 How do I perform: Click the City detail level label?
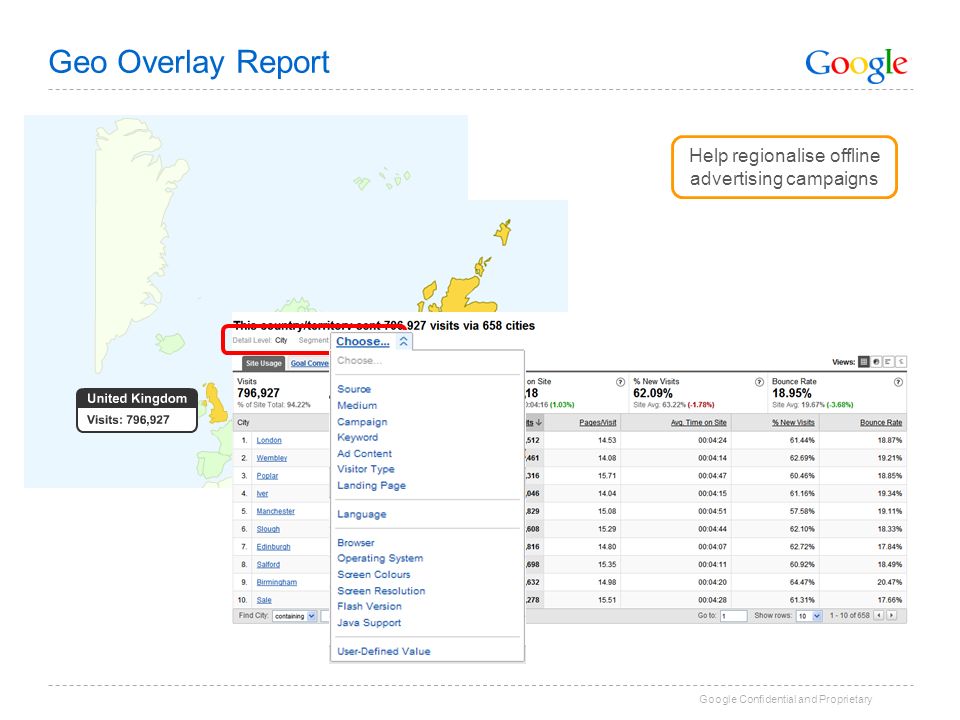281,340
